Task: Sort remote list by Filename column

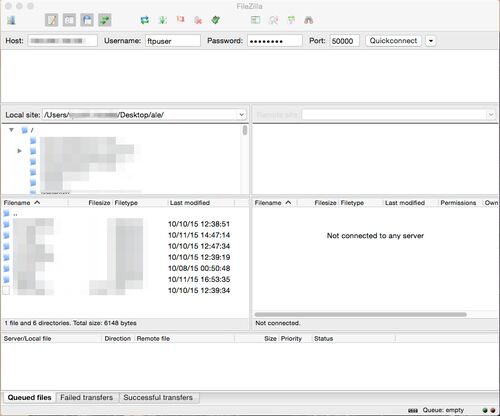Action: point(275,203)
